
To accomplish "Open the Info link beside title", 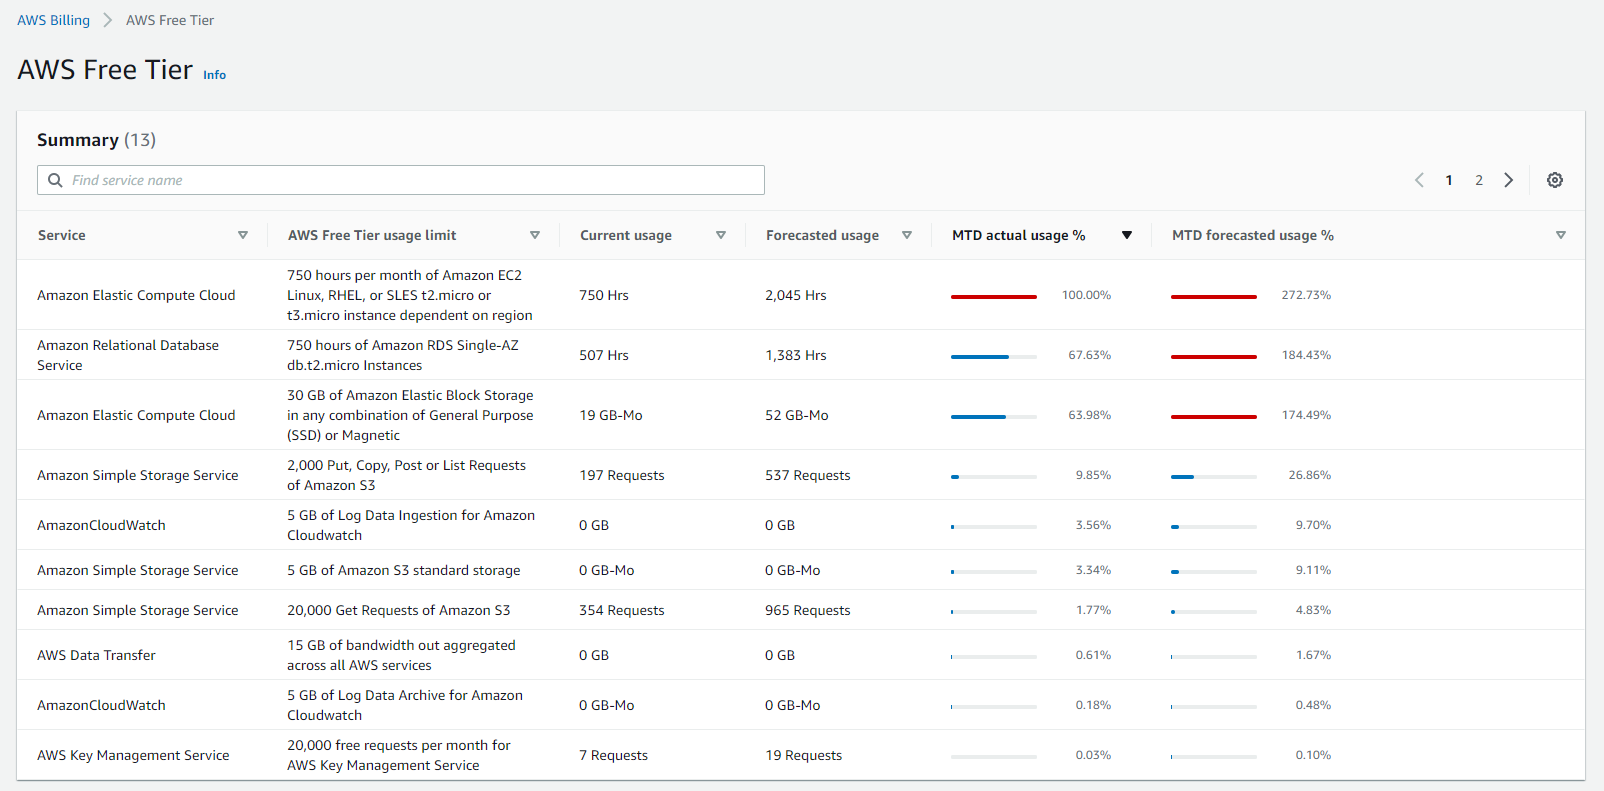I will (x=215, y=75).
